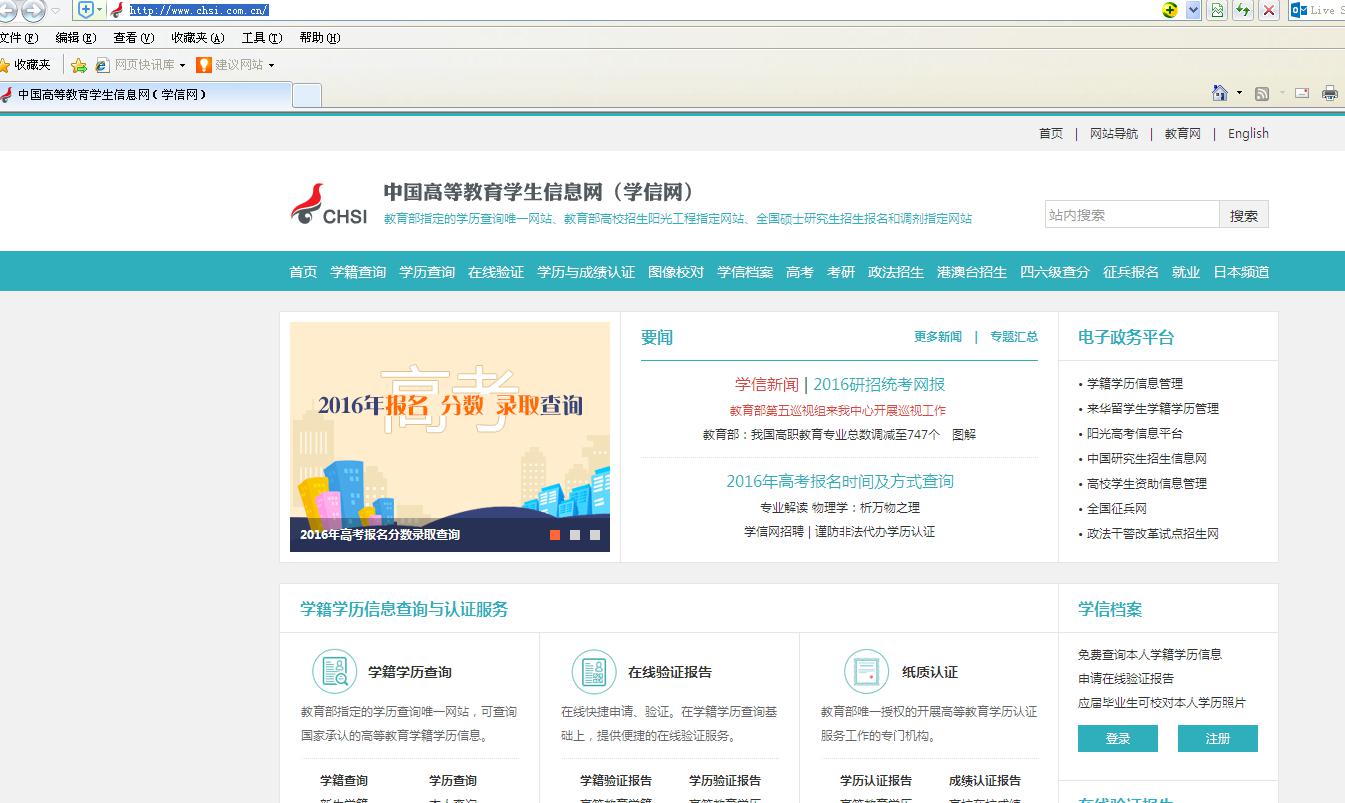Select the first orange carousel slide indicator
The image size is (1345, 803).
[555, 535]
